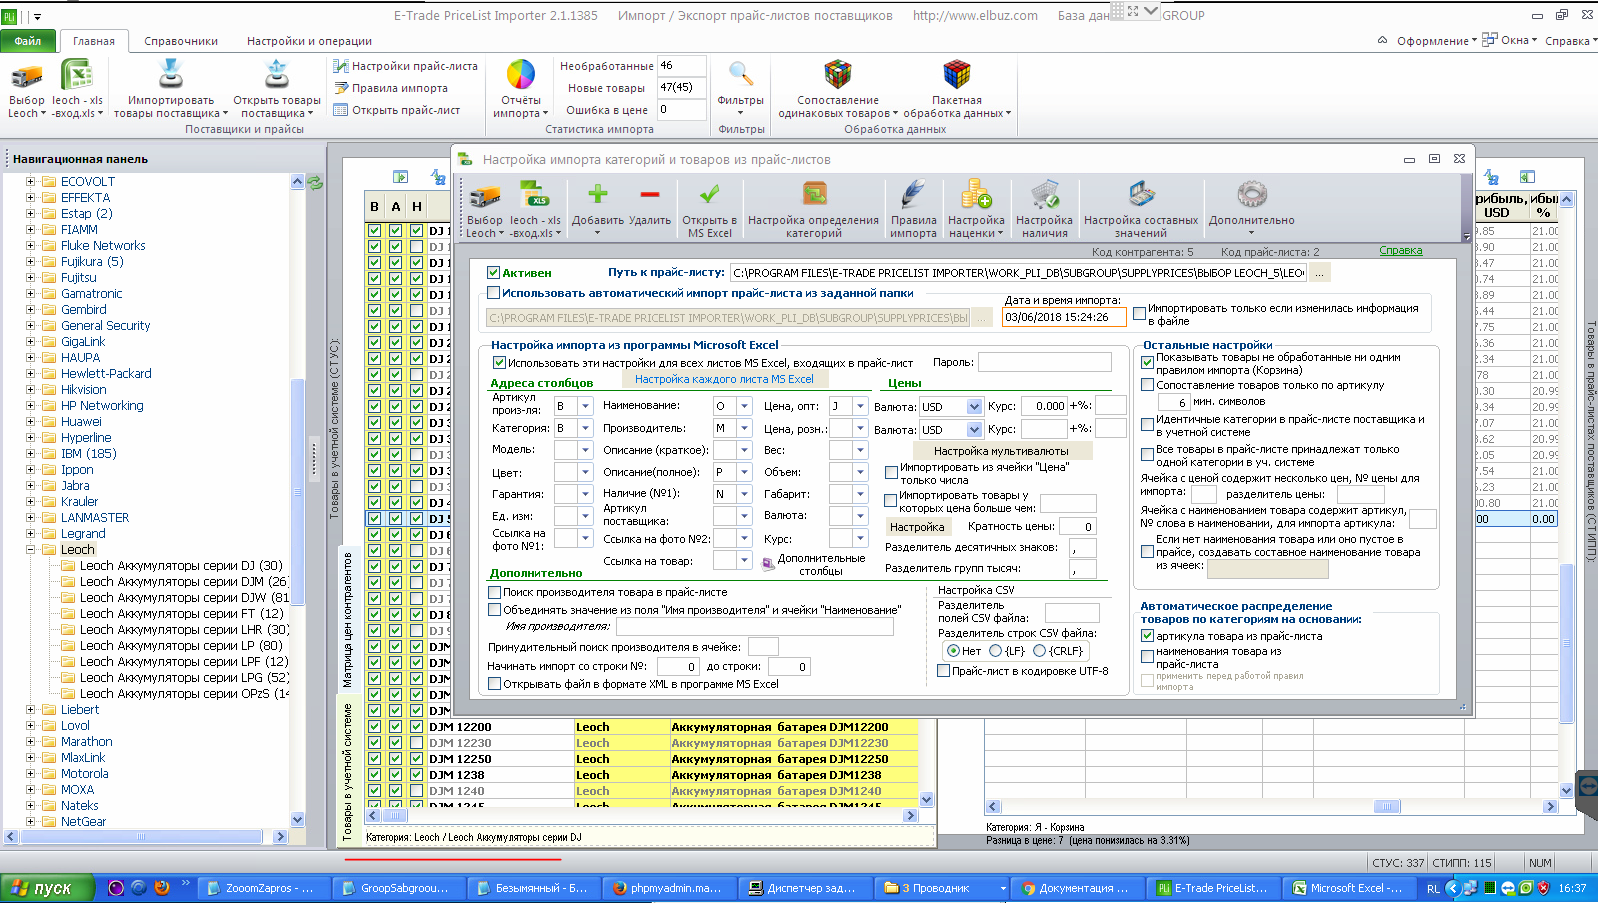This screenshot has width=1598, height=903.
Task: Enable Поиск производителя товара в прайс-листе
Action: 494,592
